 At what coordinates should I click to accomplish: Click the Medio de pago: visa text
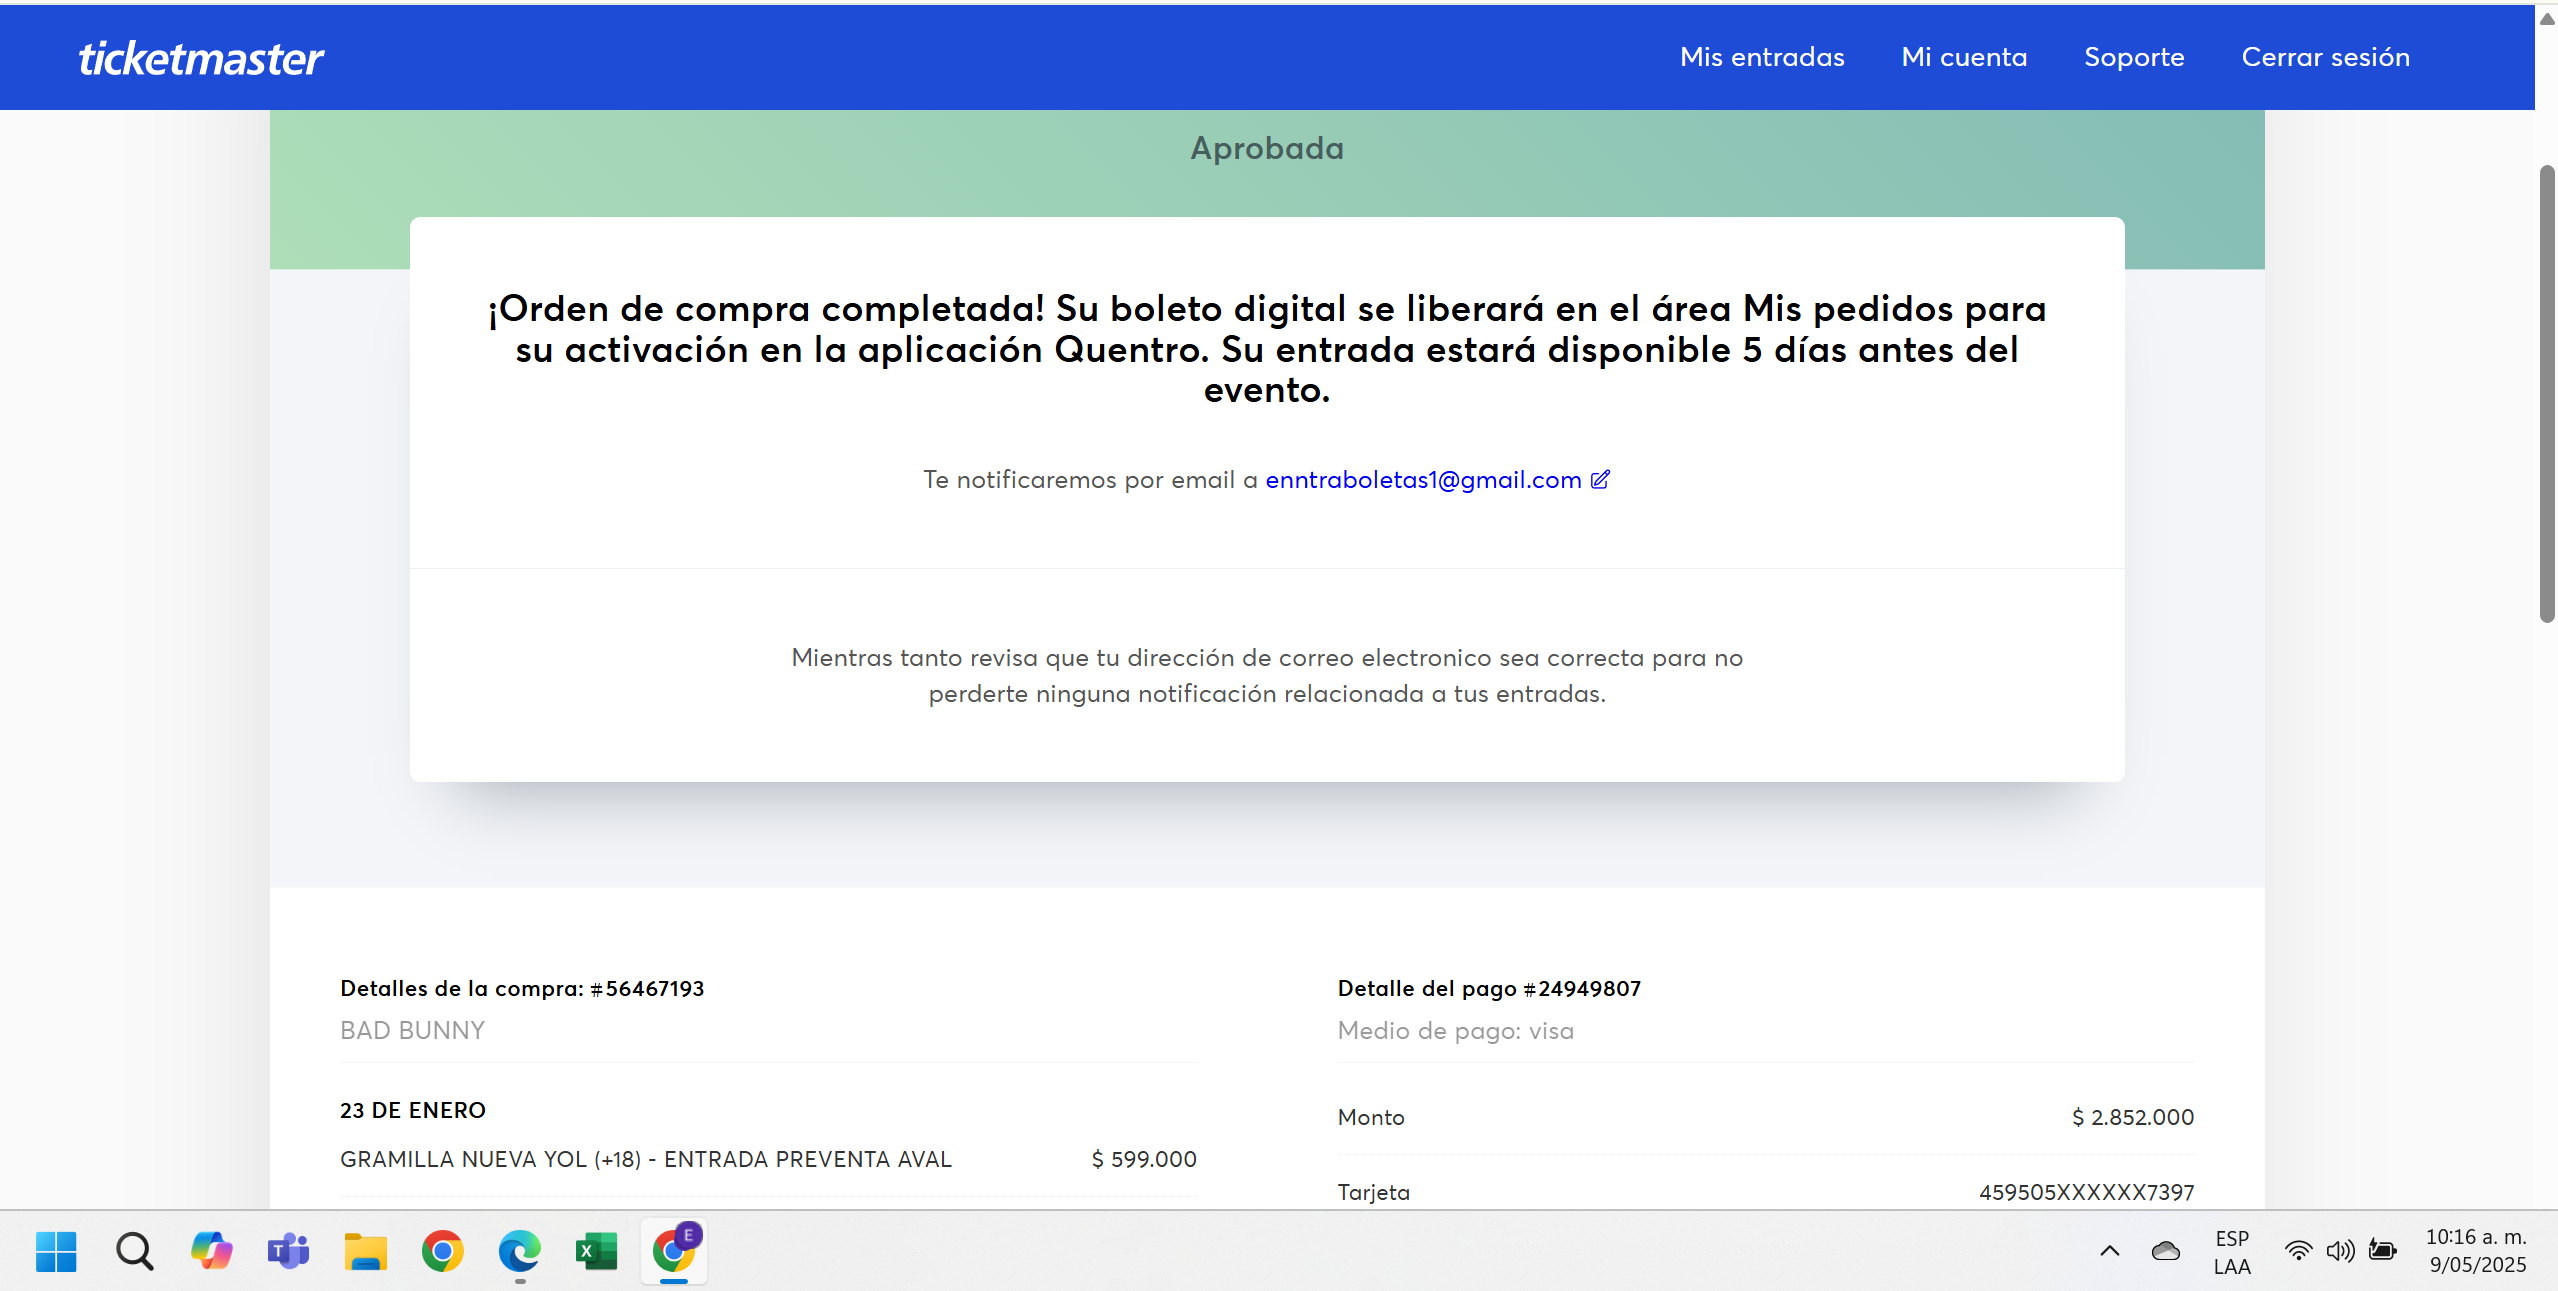click(1456, 1030)
